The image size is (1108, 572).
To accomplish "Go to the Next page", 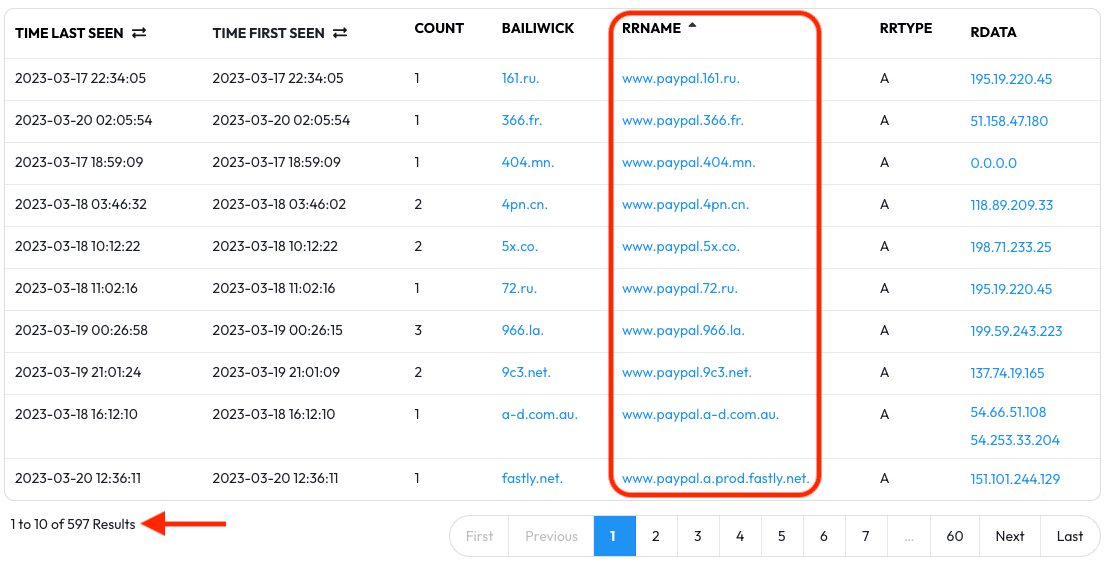I will coord(1010,536).
